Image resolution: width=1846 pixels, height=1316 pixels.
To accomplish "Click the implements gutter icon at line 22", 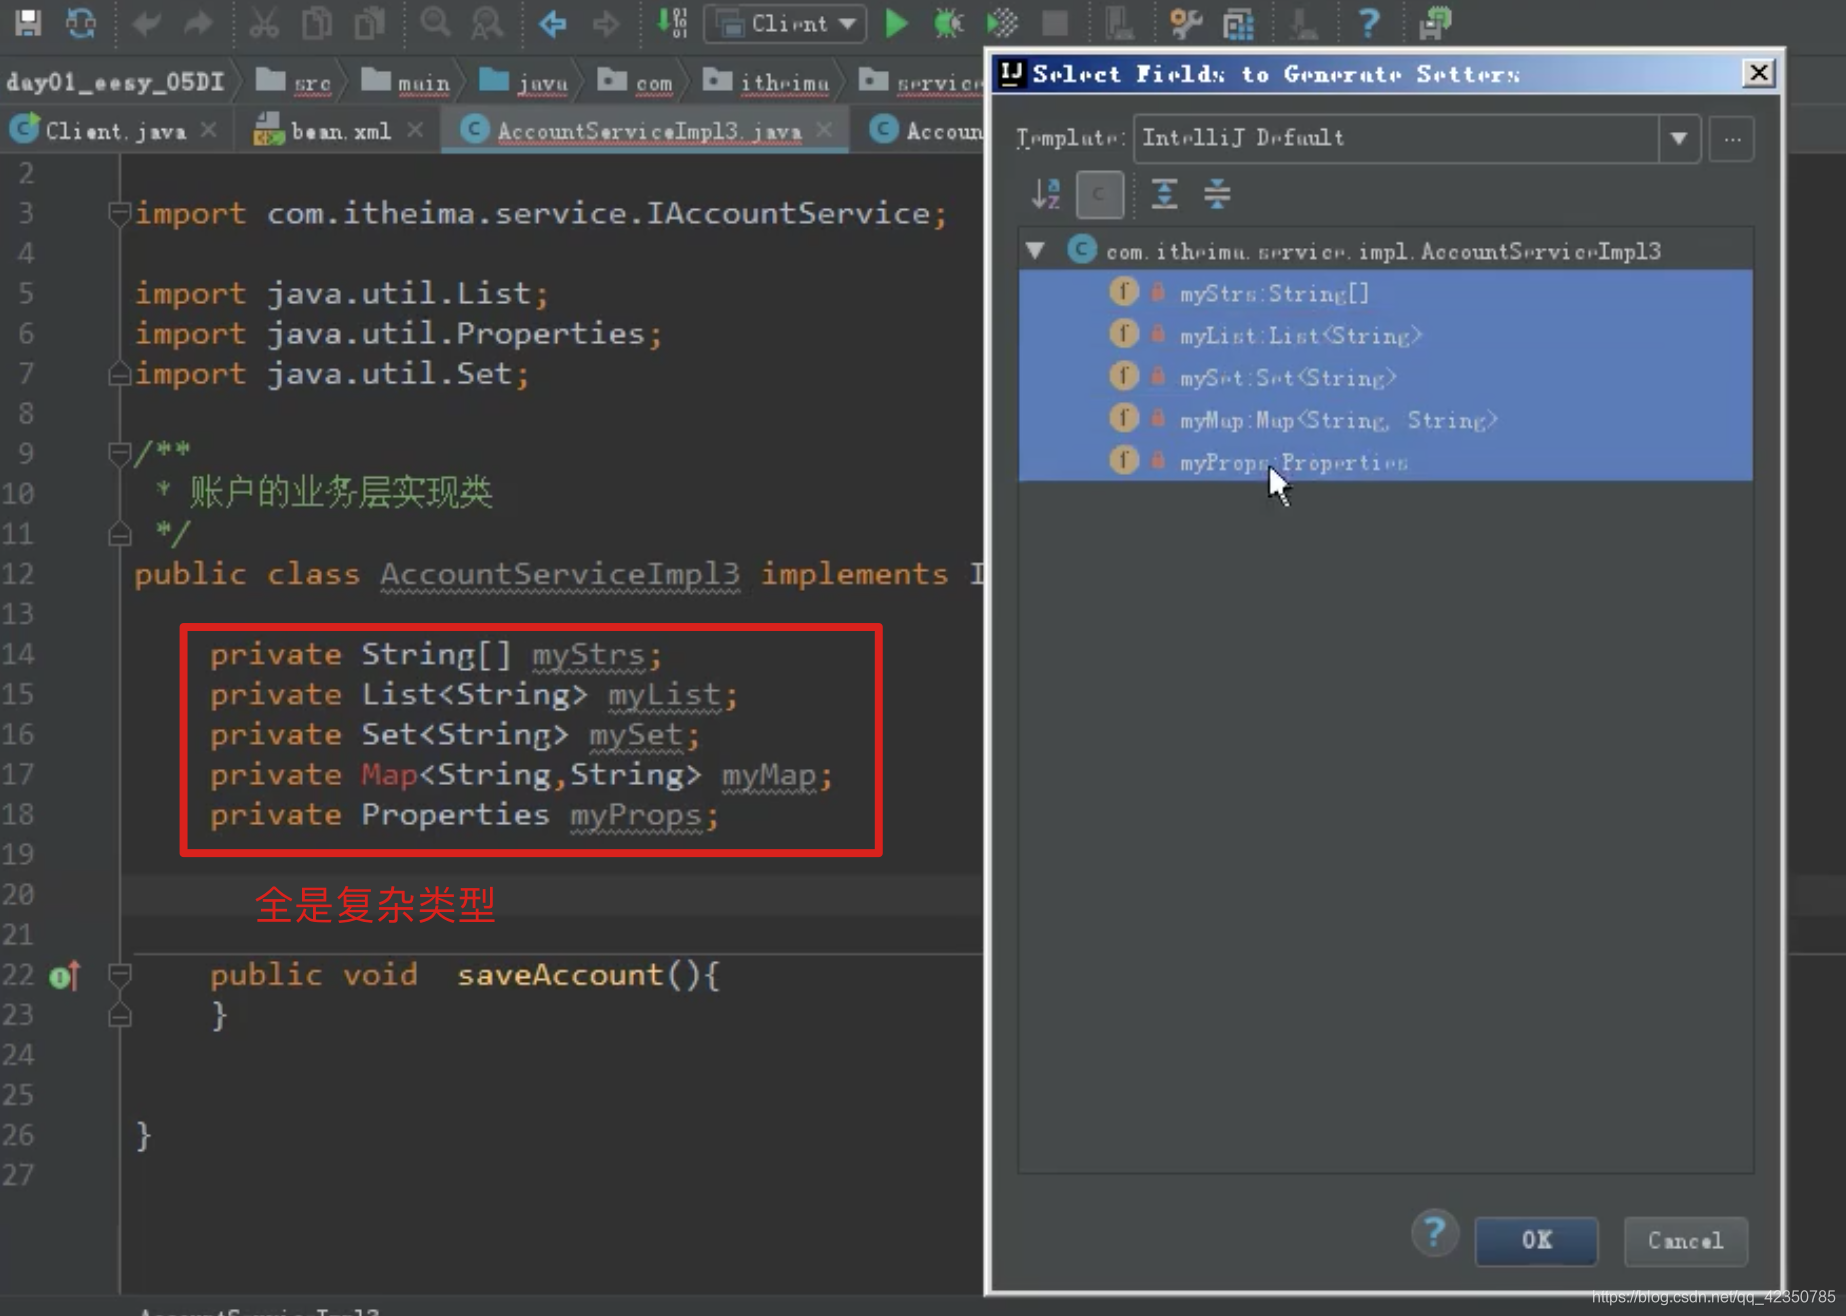I will coord(65,975).
